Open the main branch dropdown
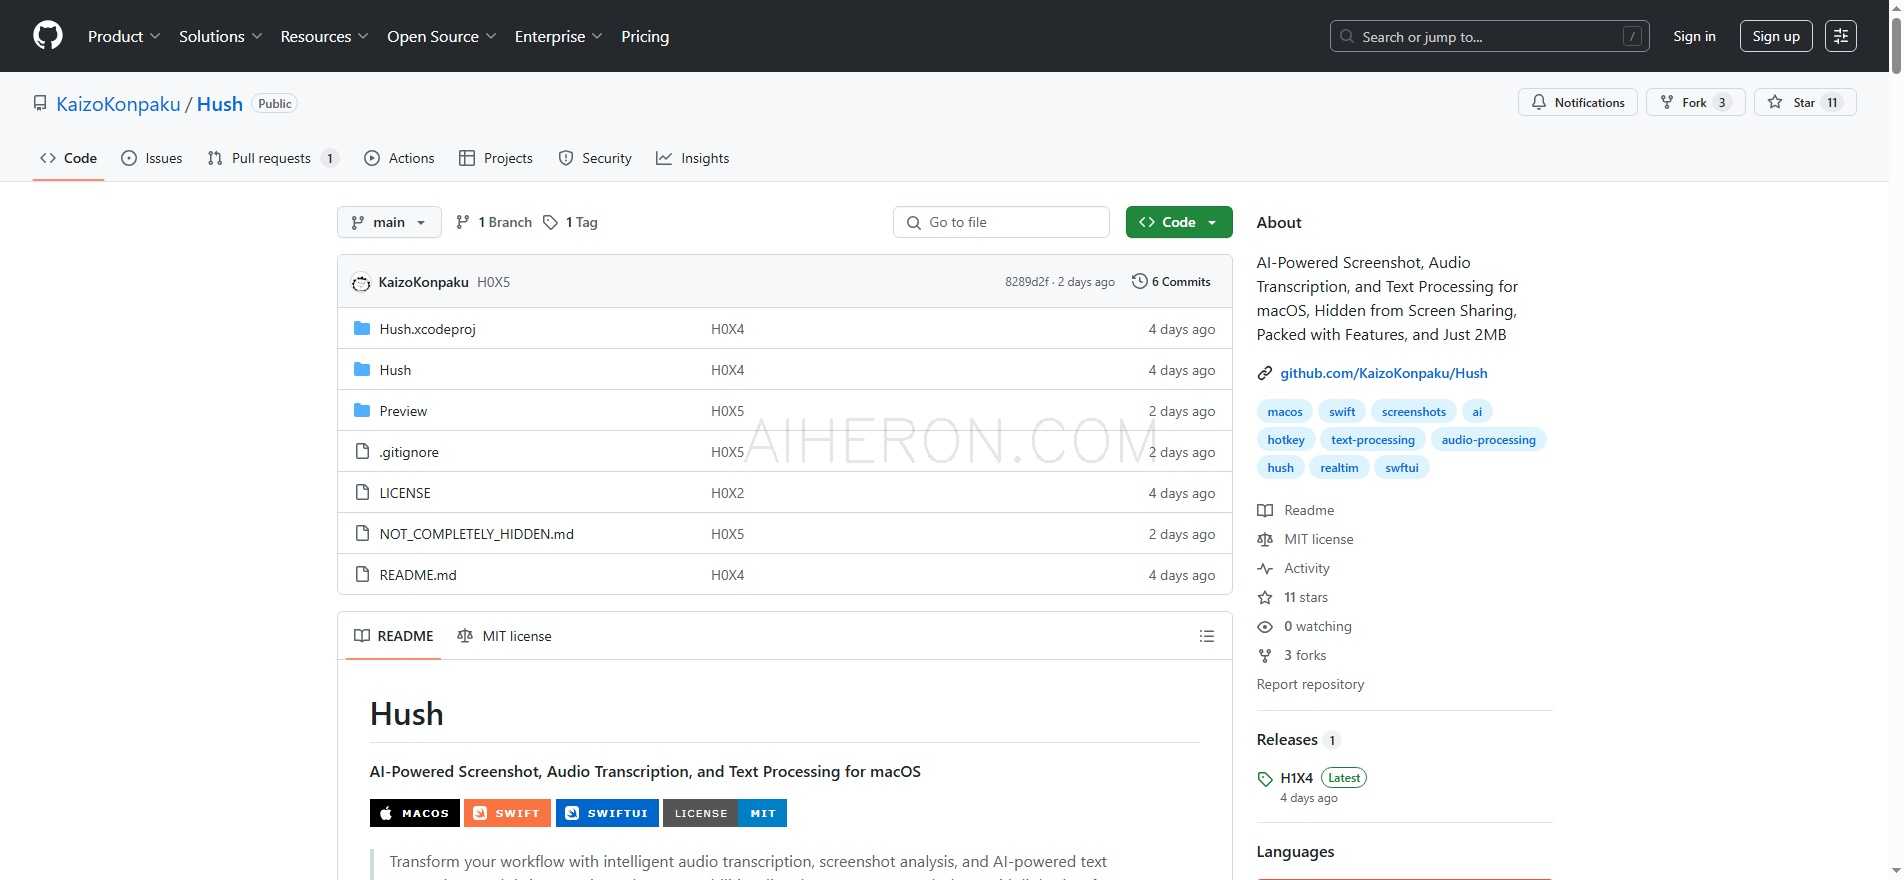This screenshot has height=880, width=1904. point(389,222)
